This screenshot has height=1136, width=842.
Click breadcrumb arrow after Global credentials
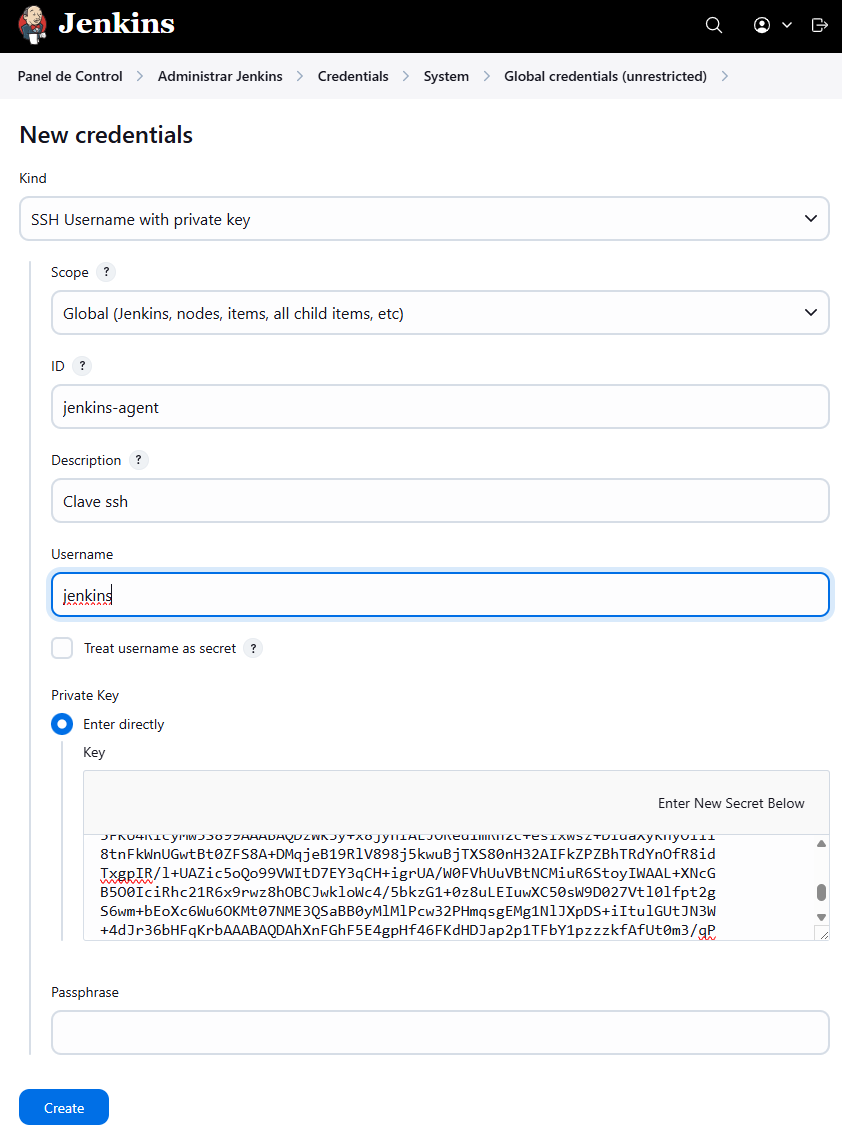coord(725,76)
